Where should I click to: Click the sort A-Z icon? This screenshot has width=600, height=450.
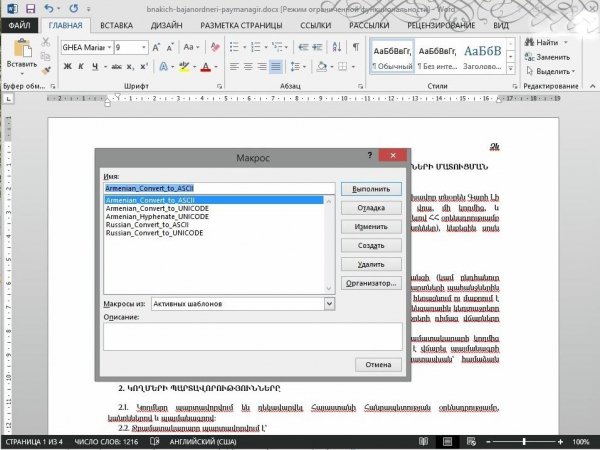[337, 47]
